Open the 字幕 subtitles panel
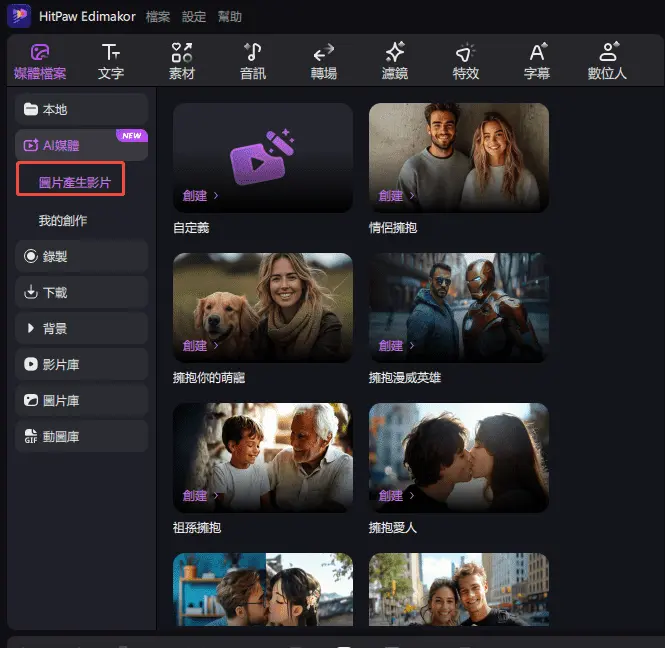 [x=537, y=61]
